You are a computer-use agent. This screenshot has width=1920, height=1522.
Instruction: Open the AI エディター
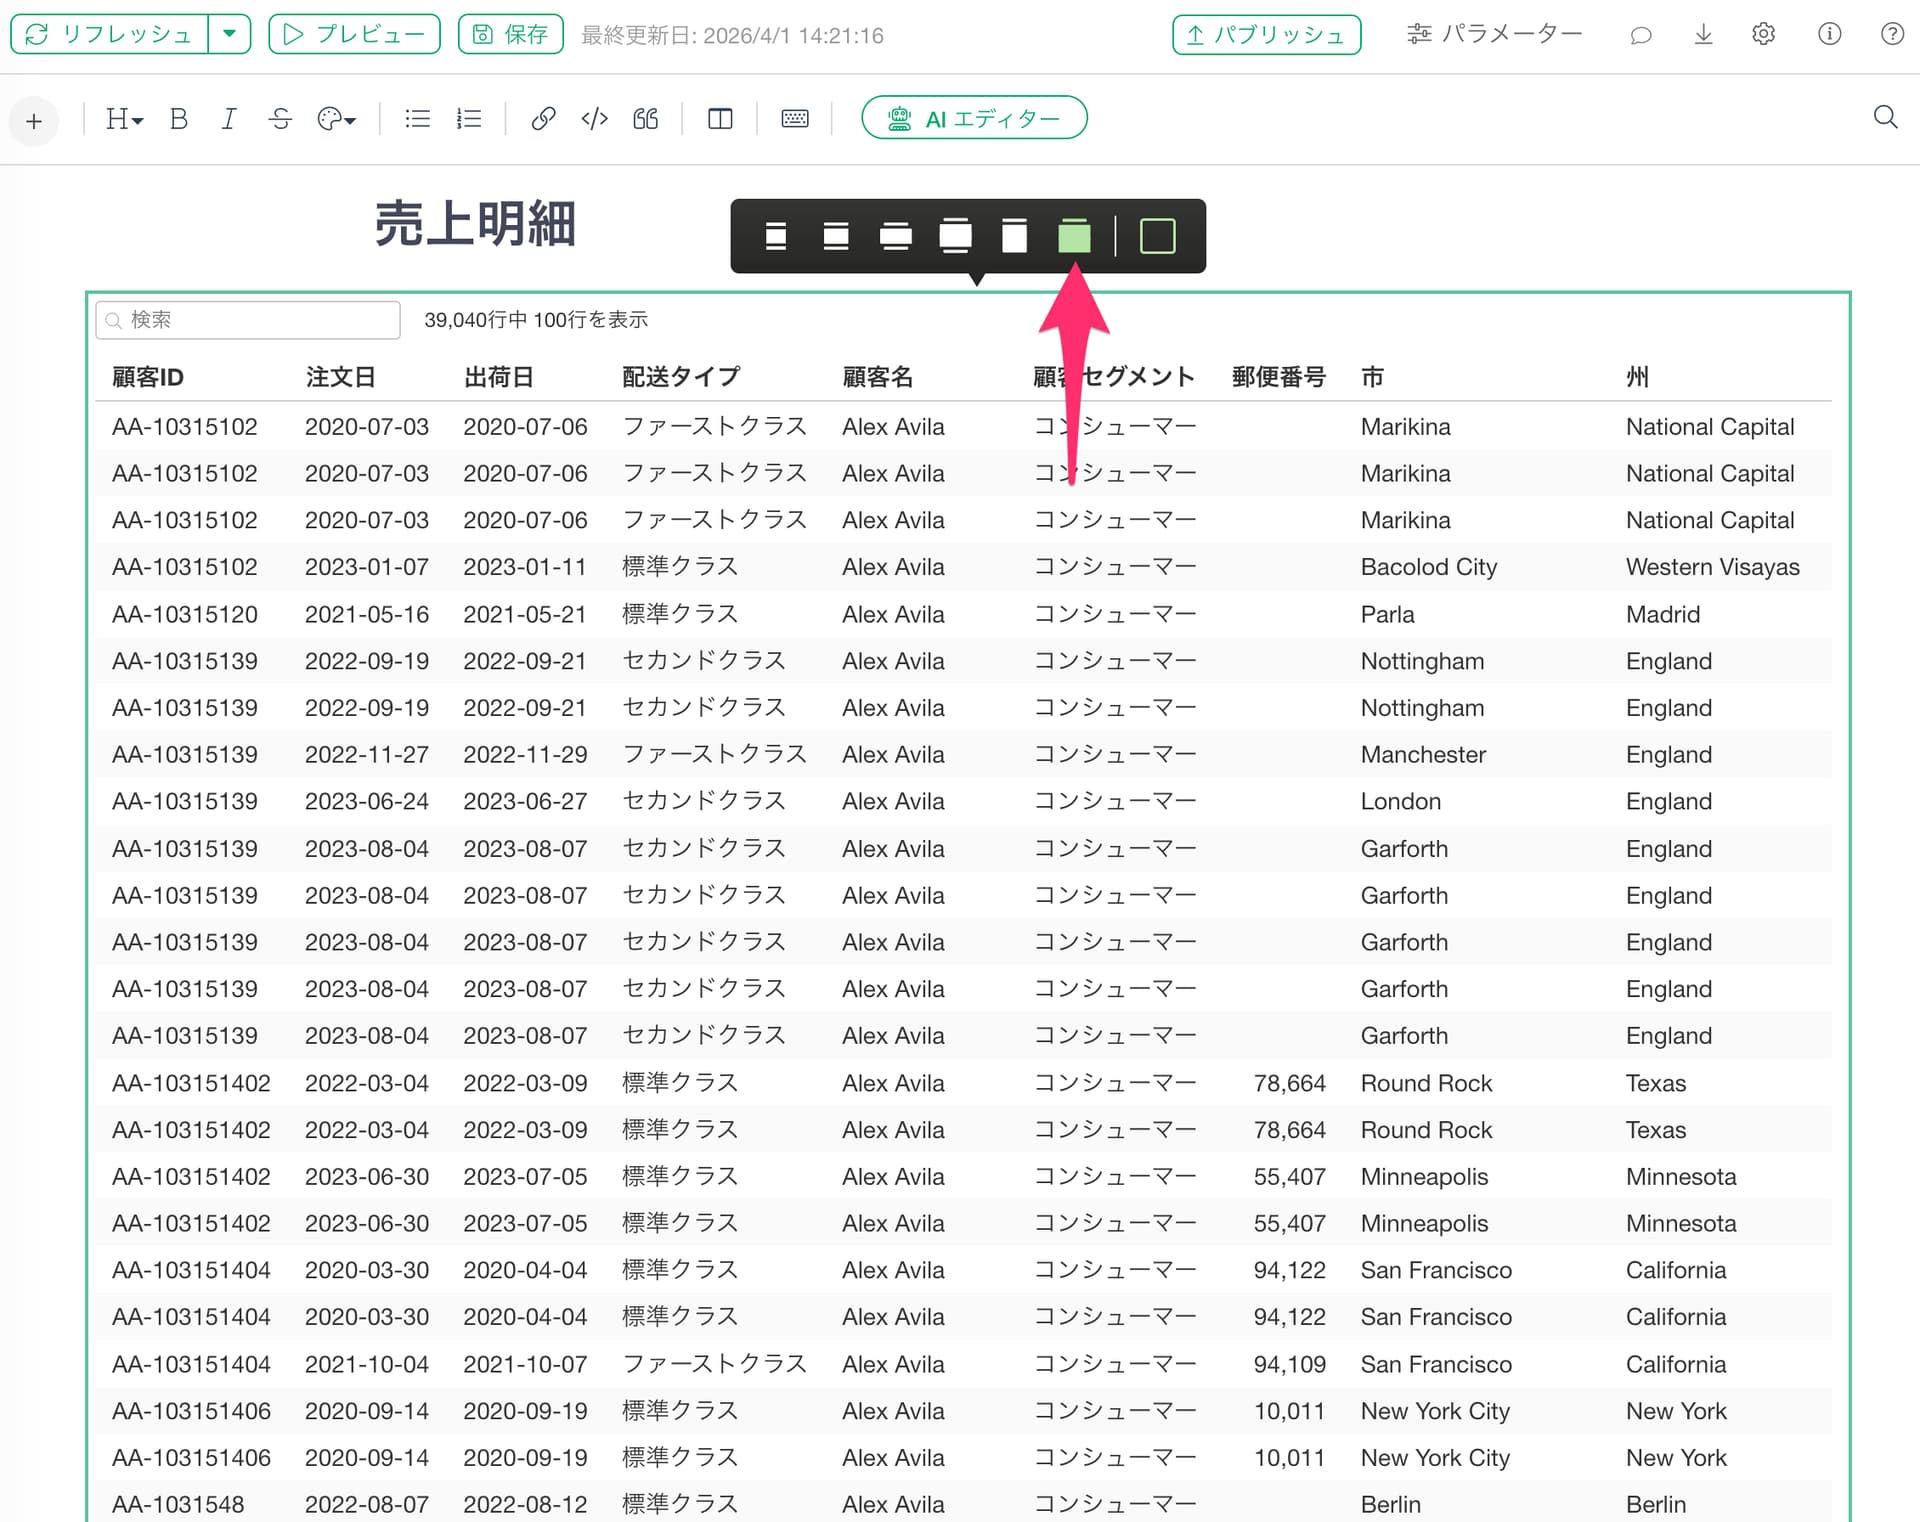tap(974, 118)
